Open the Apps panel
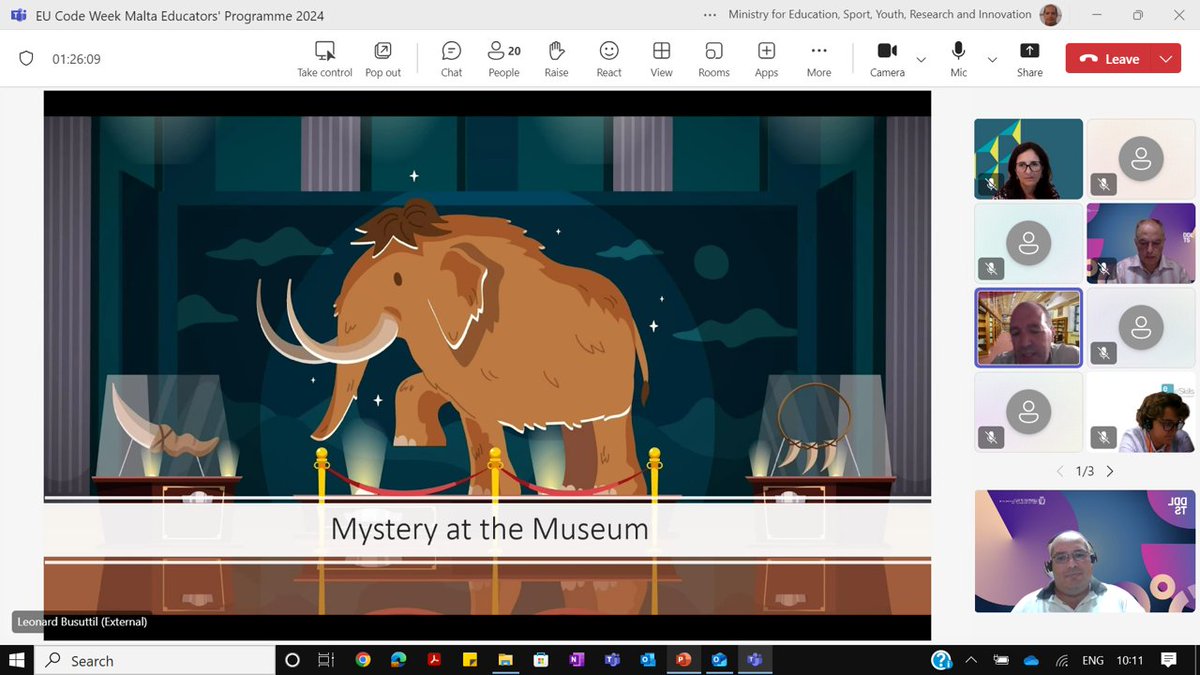Screen dimensions: 1200x675 766,58
